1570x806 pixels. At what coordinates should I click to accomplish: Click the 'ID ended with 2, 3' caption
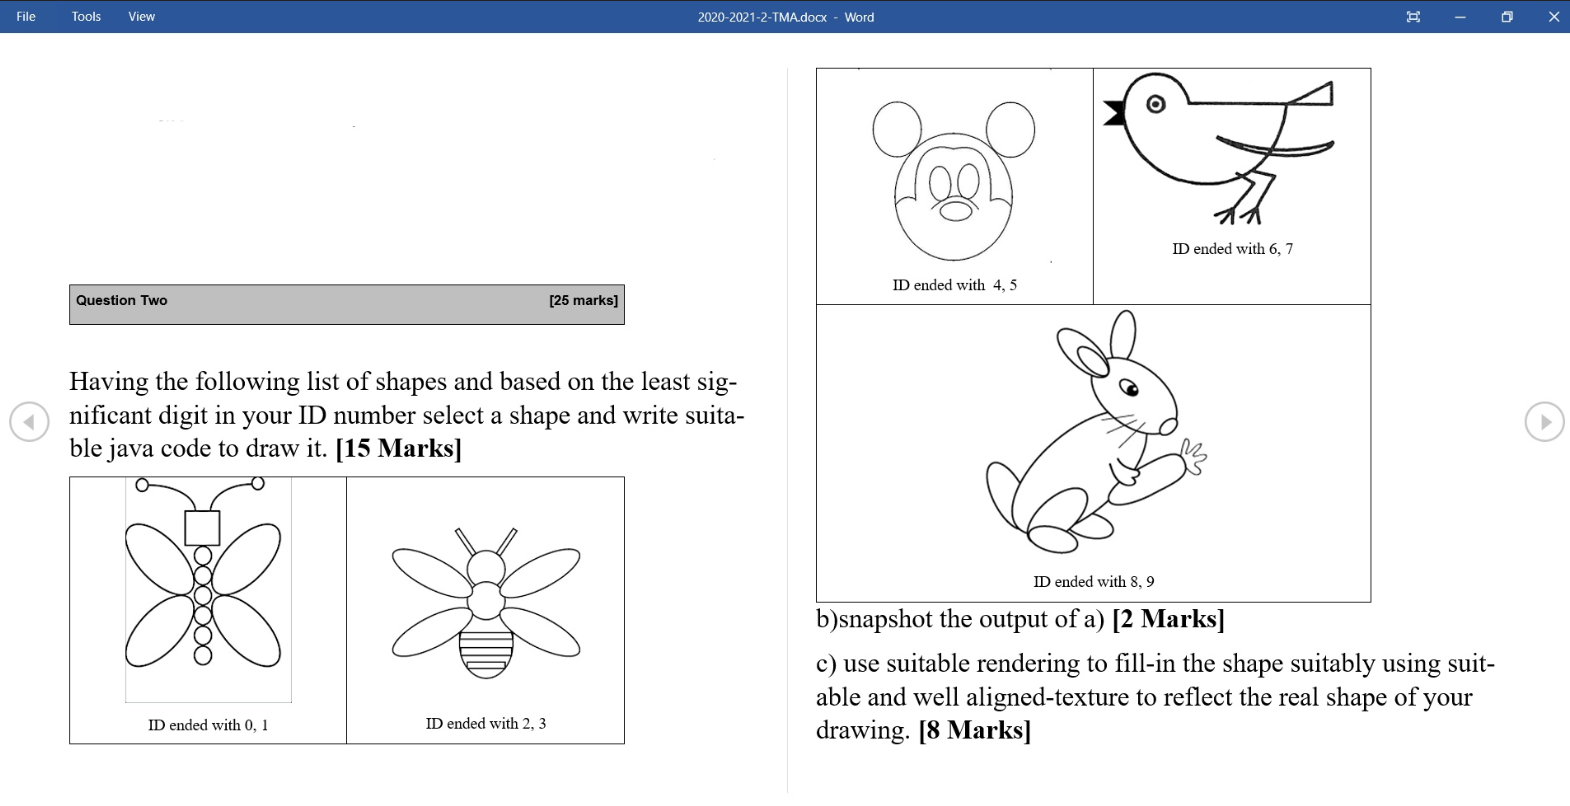[486, 723]
